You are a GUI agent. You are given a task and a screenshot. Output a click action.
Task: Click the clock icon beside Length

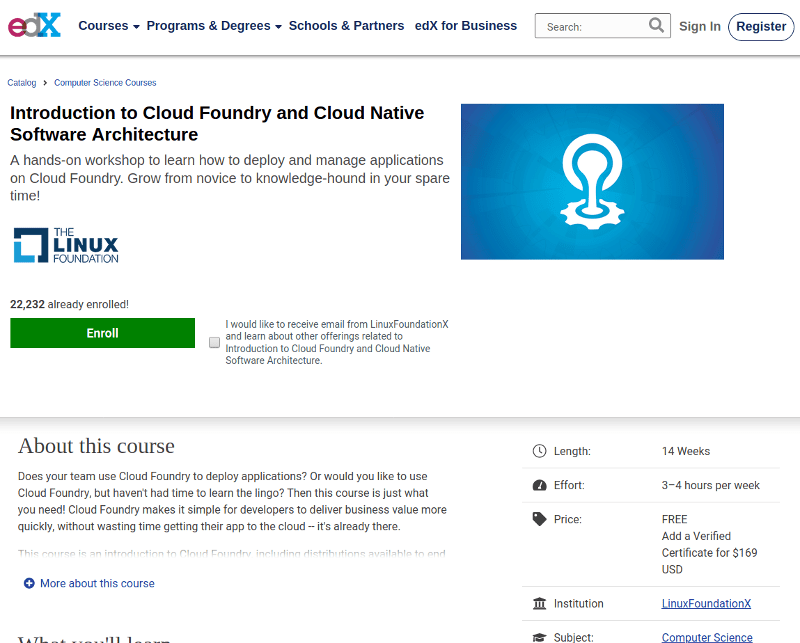click(x=539, y=451)
